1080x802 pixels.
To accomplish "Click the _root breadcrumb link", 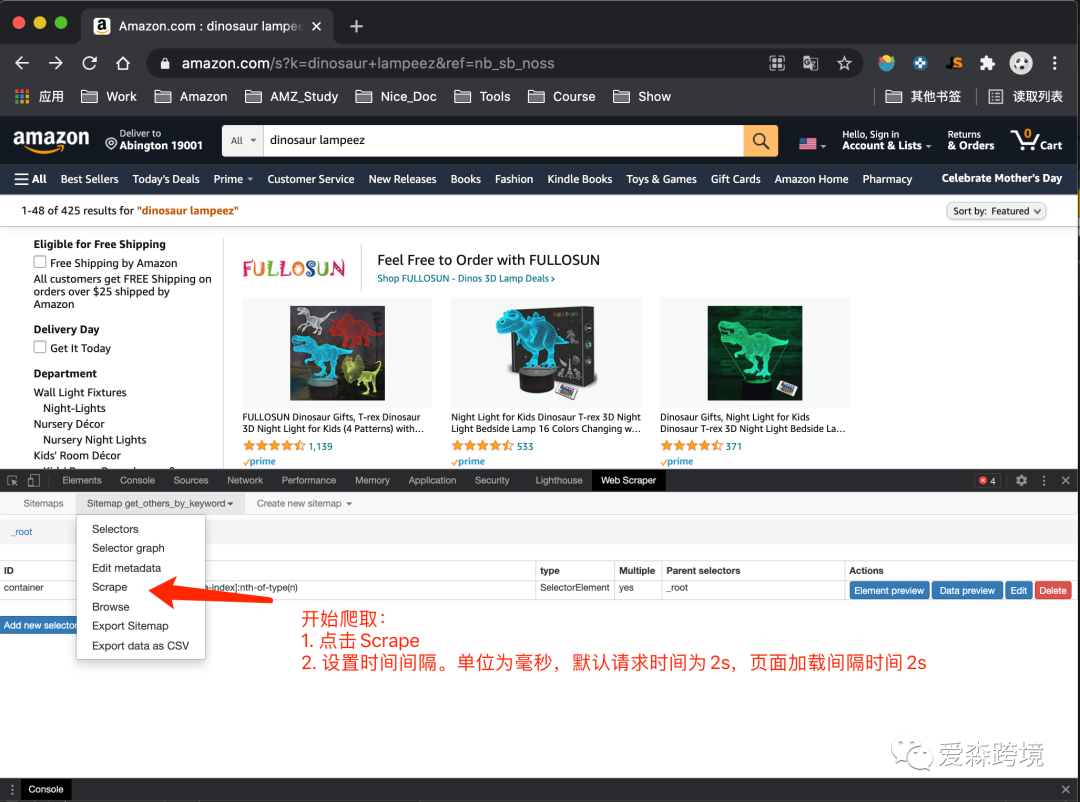I will tap(21, 532).
